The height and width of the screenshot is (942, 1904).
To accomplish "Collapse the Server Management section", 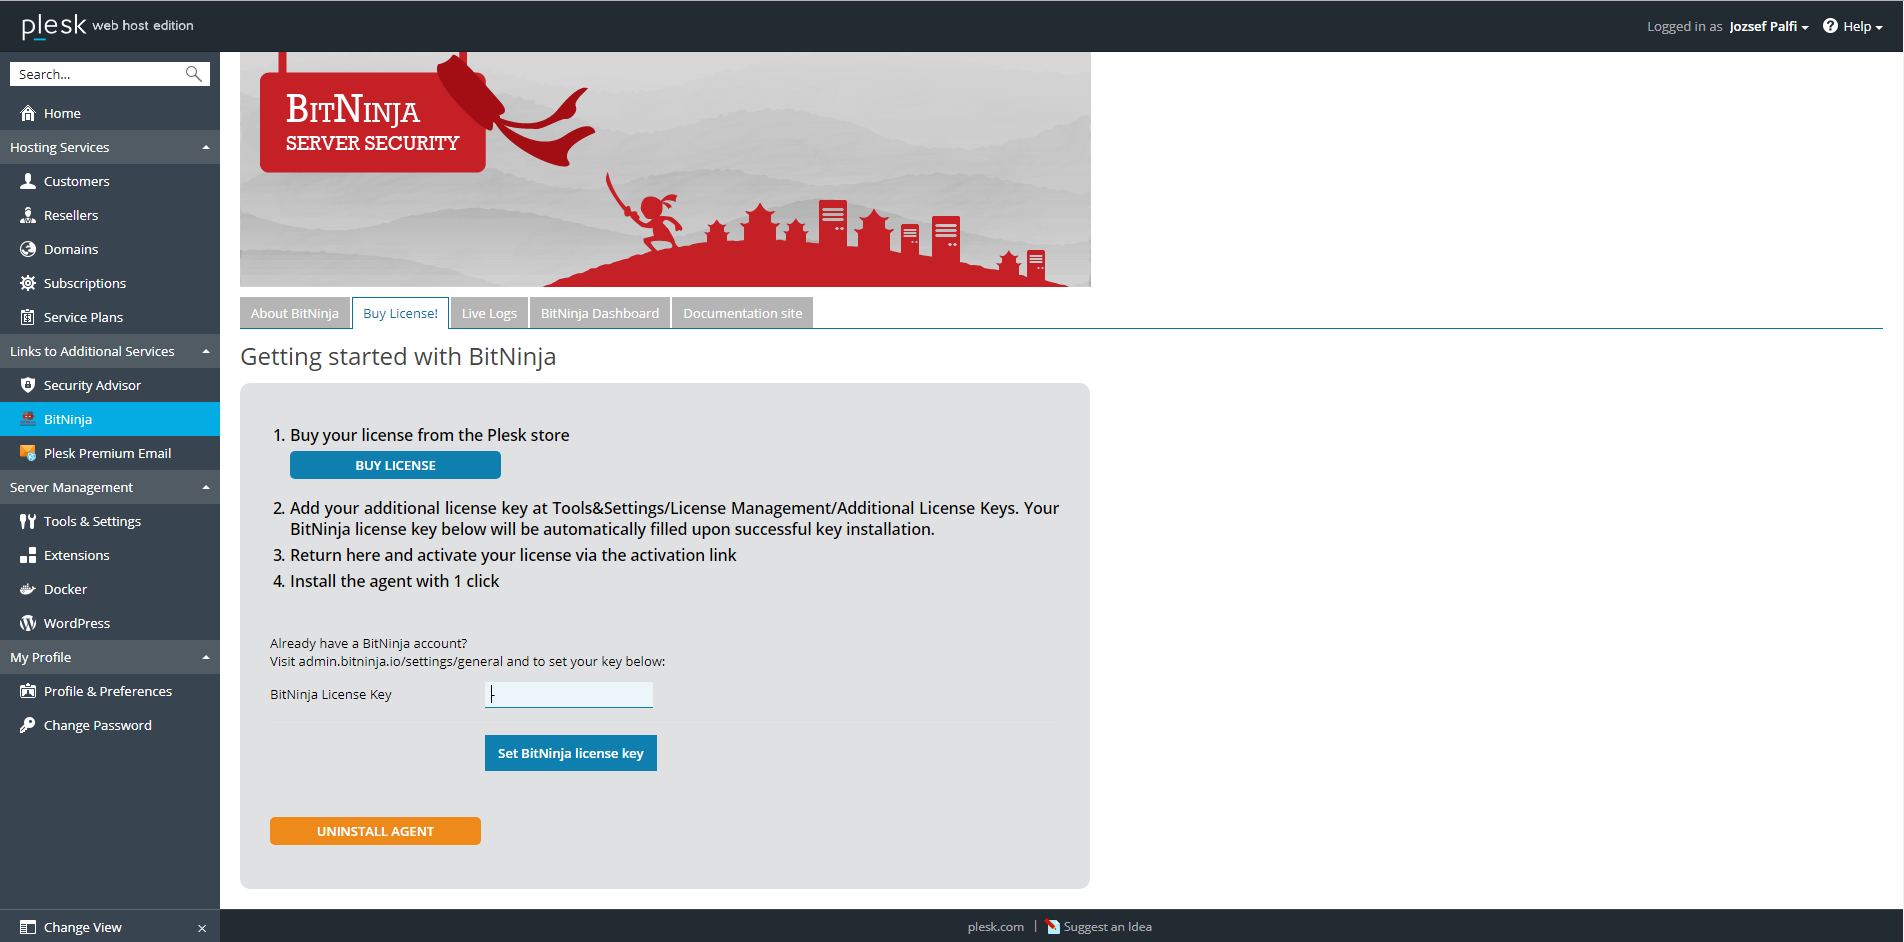I will click(206, 487).
